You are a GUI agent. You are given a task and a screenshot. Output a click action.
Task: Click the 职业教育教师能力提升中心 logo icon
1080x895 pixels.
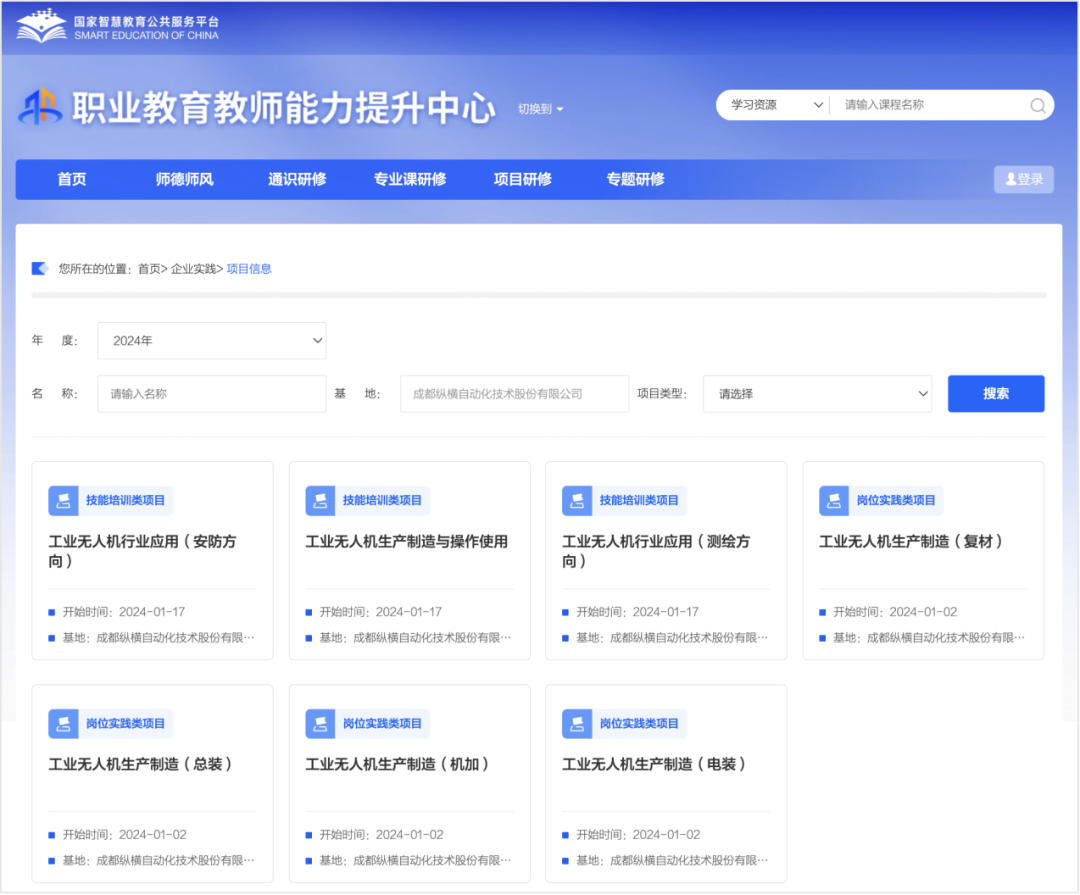[x=40, y=108]
